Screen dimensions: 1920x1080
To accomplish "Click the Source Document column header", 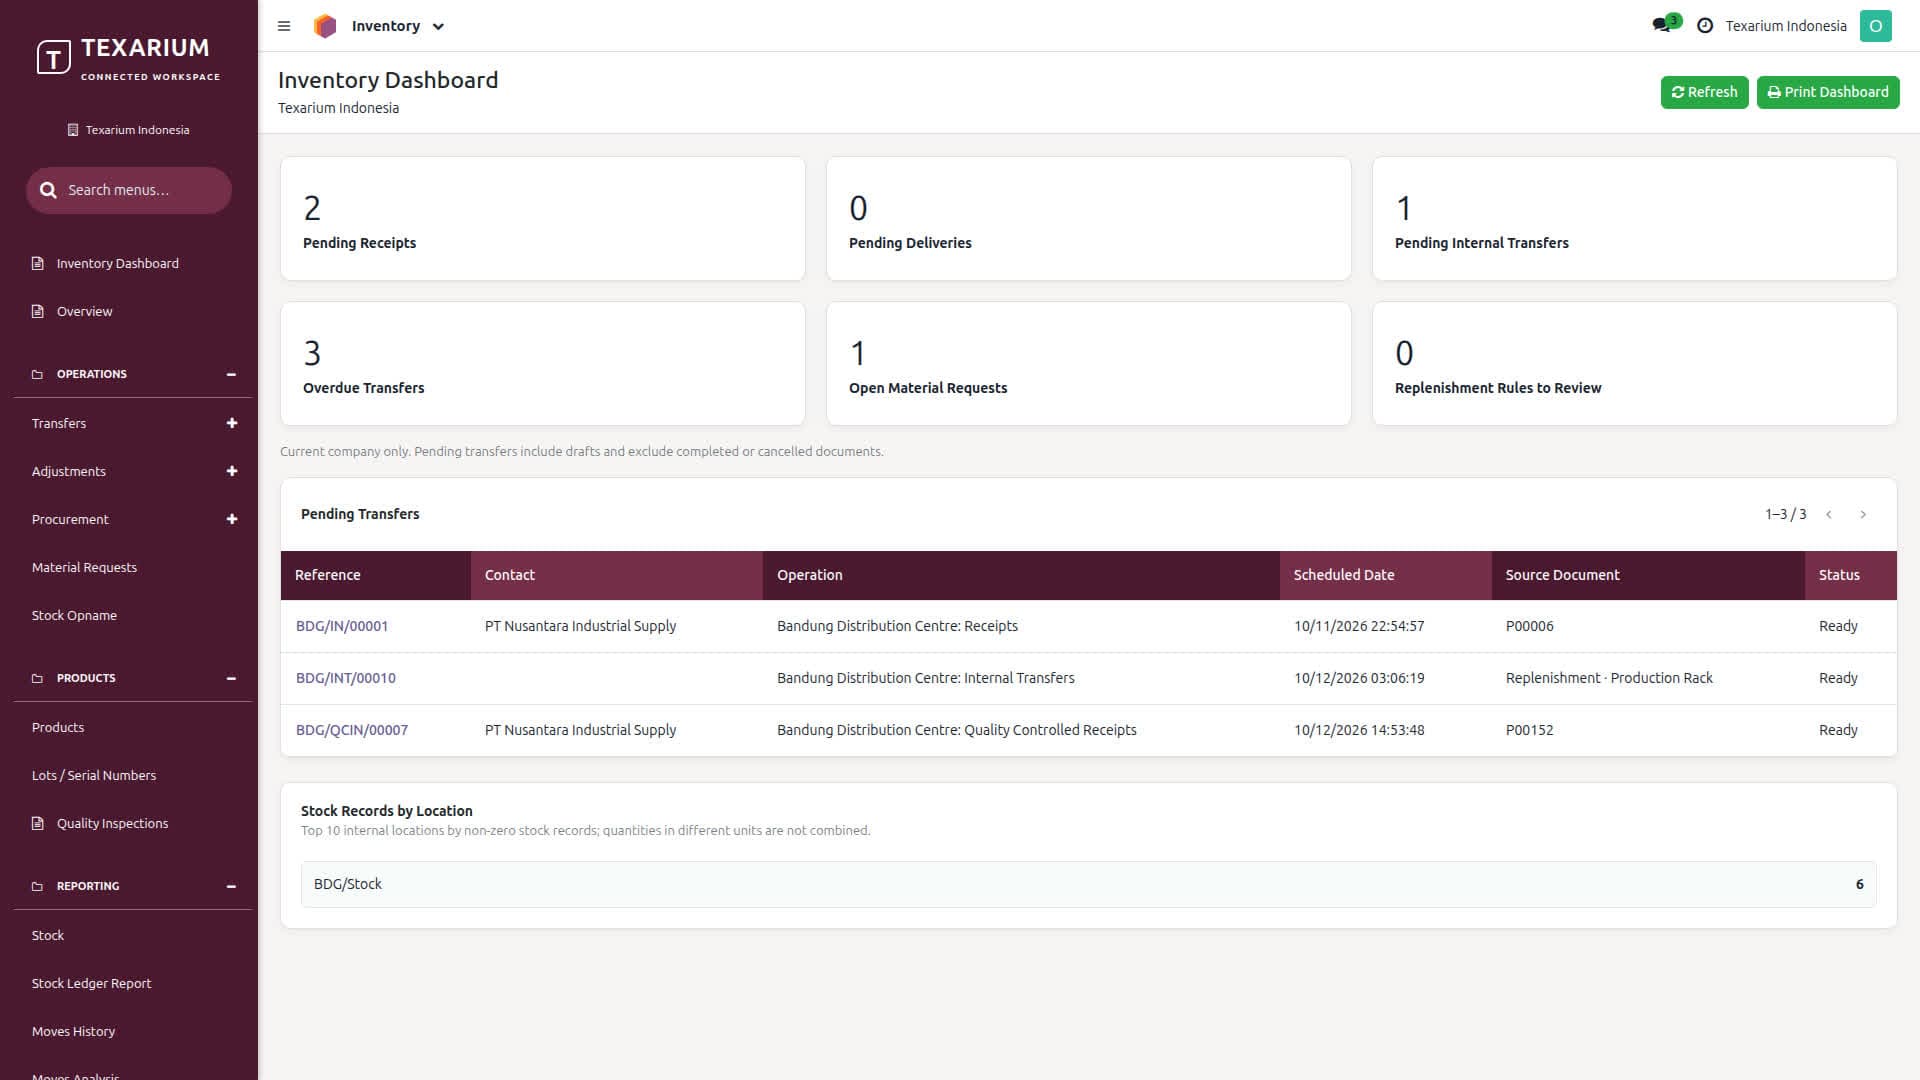I will click(1648, 575).
